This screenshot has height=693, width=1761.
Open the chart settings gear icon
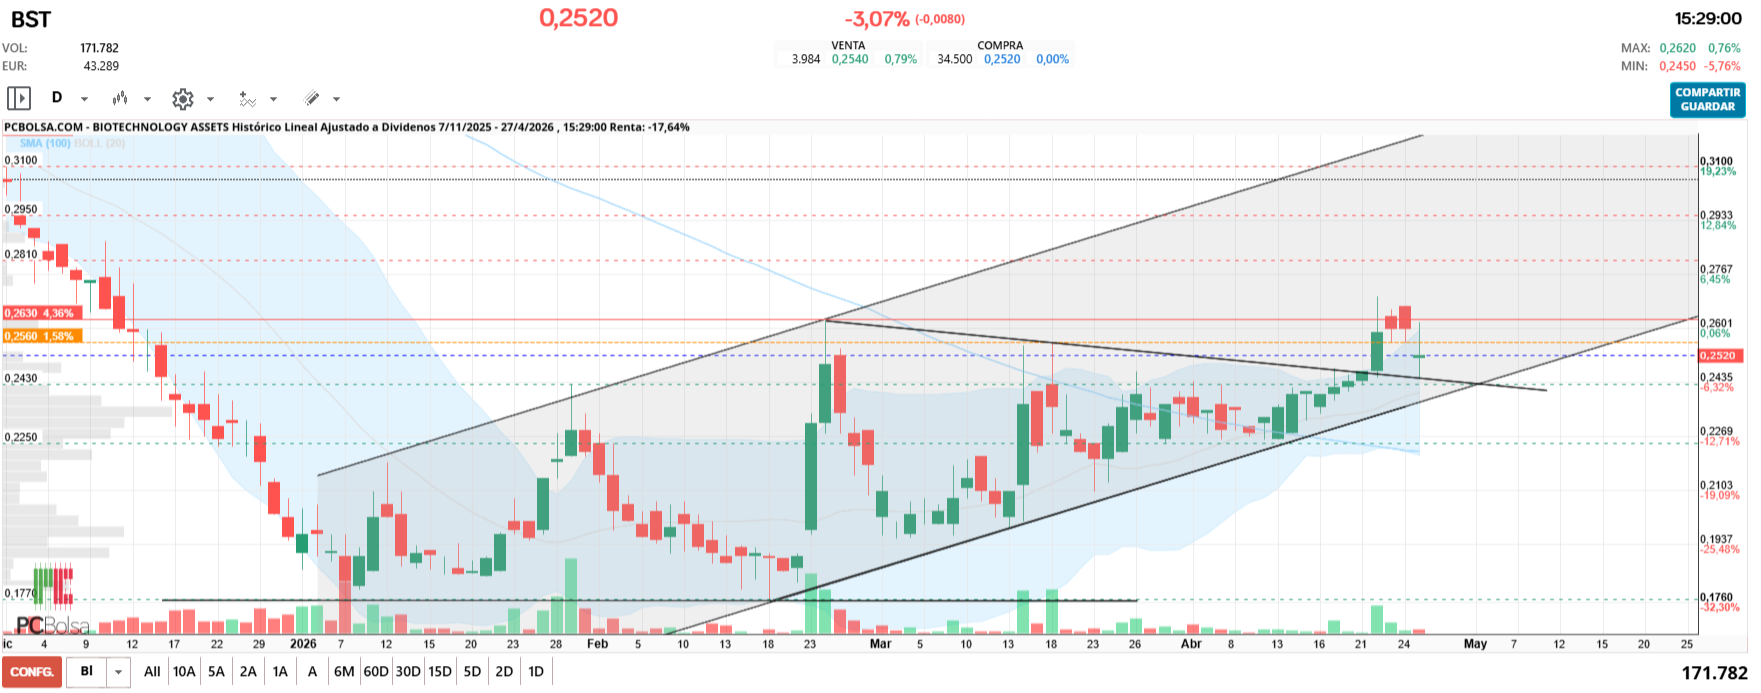click(x=182, y=98)
